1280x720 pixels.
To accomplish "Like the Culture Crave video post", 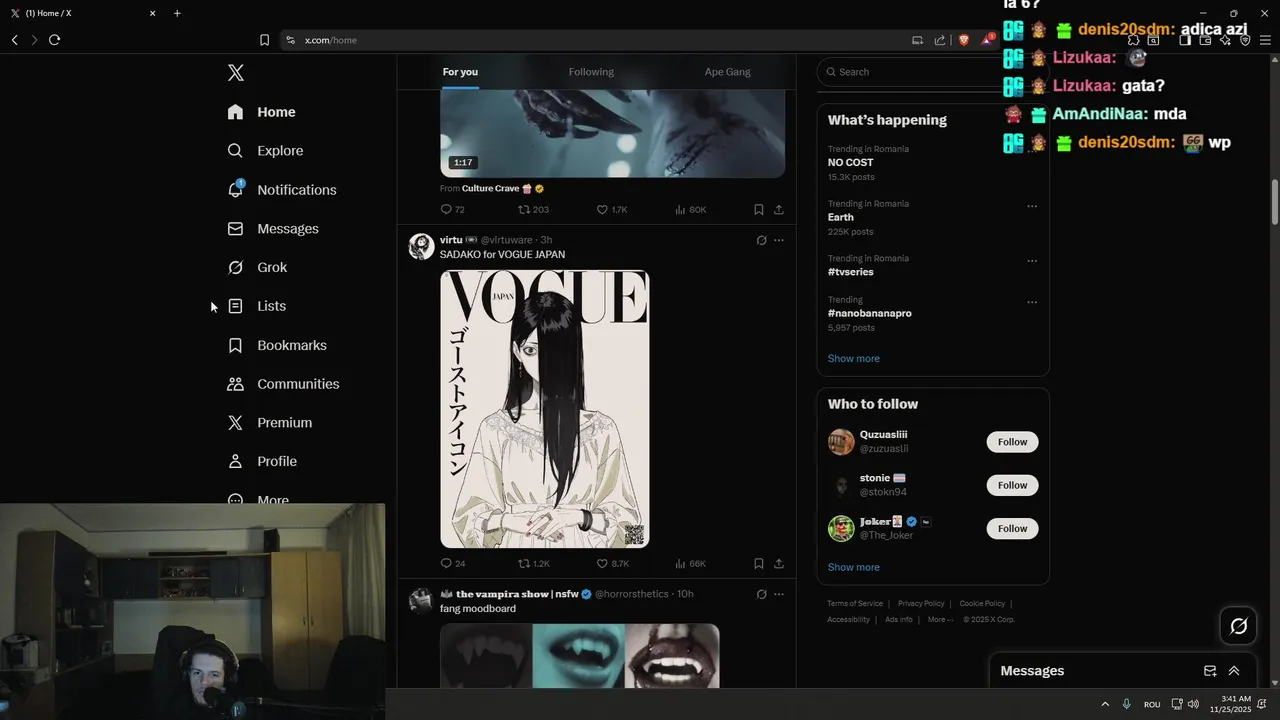I will pyautogui.click(x=612, y=210).
